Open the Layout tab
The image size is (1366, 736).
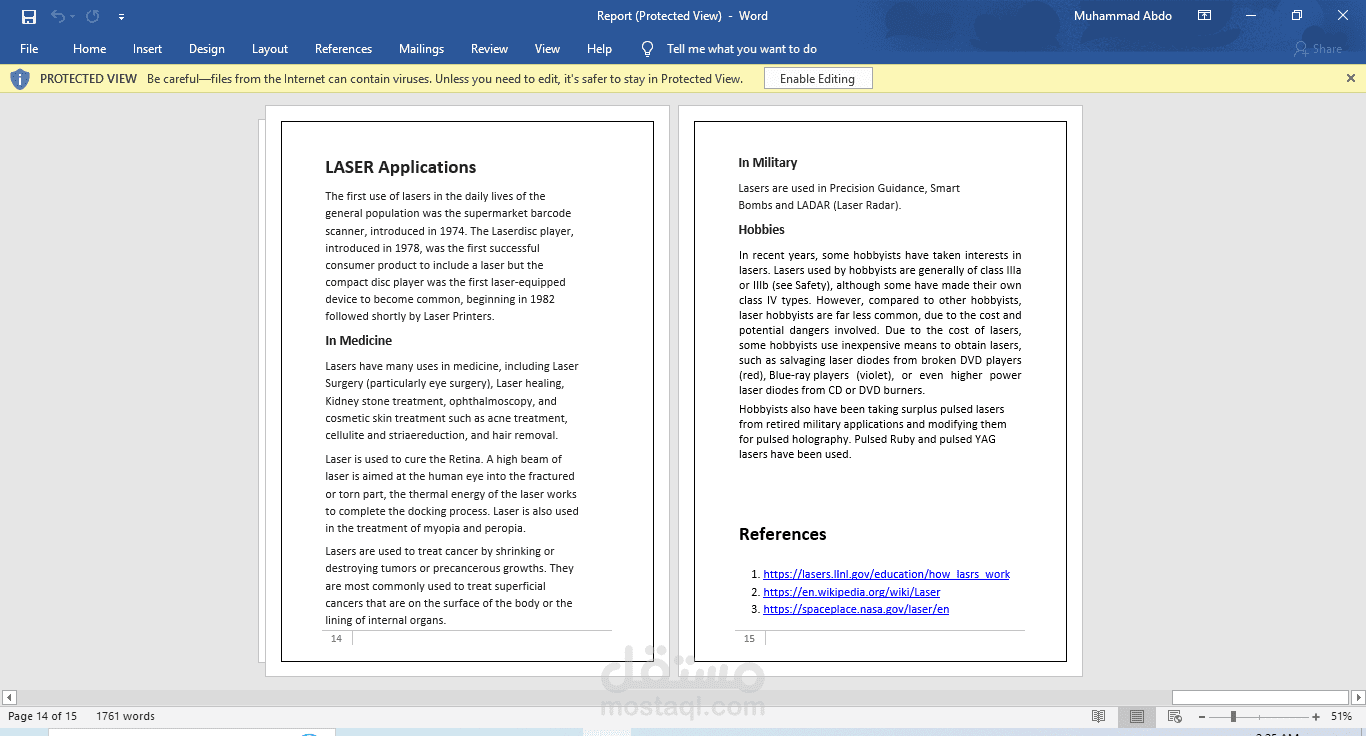(x=270, y=49)
